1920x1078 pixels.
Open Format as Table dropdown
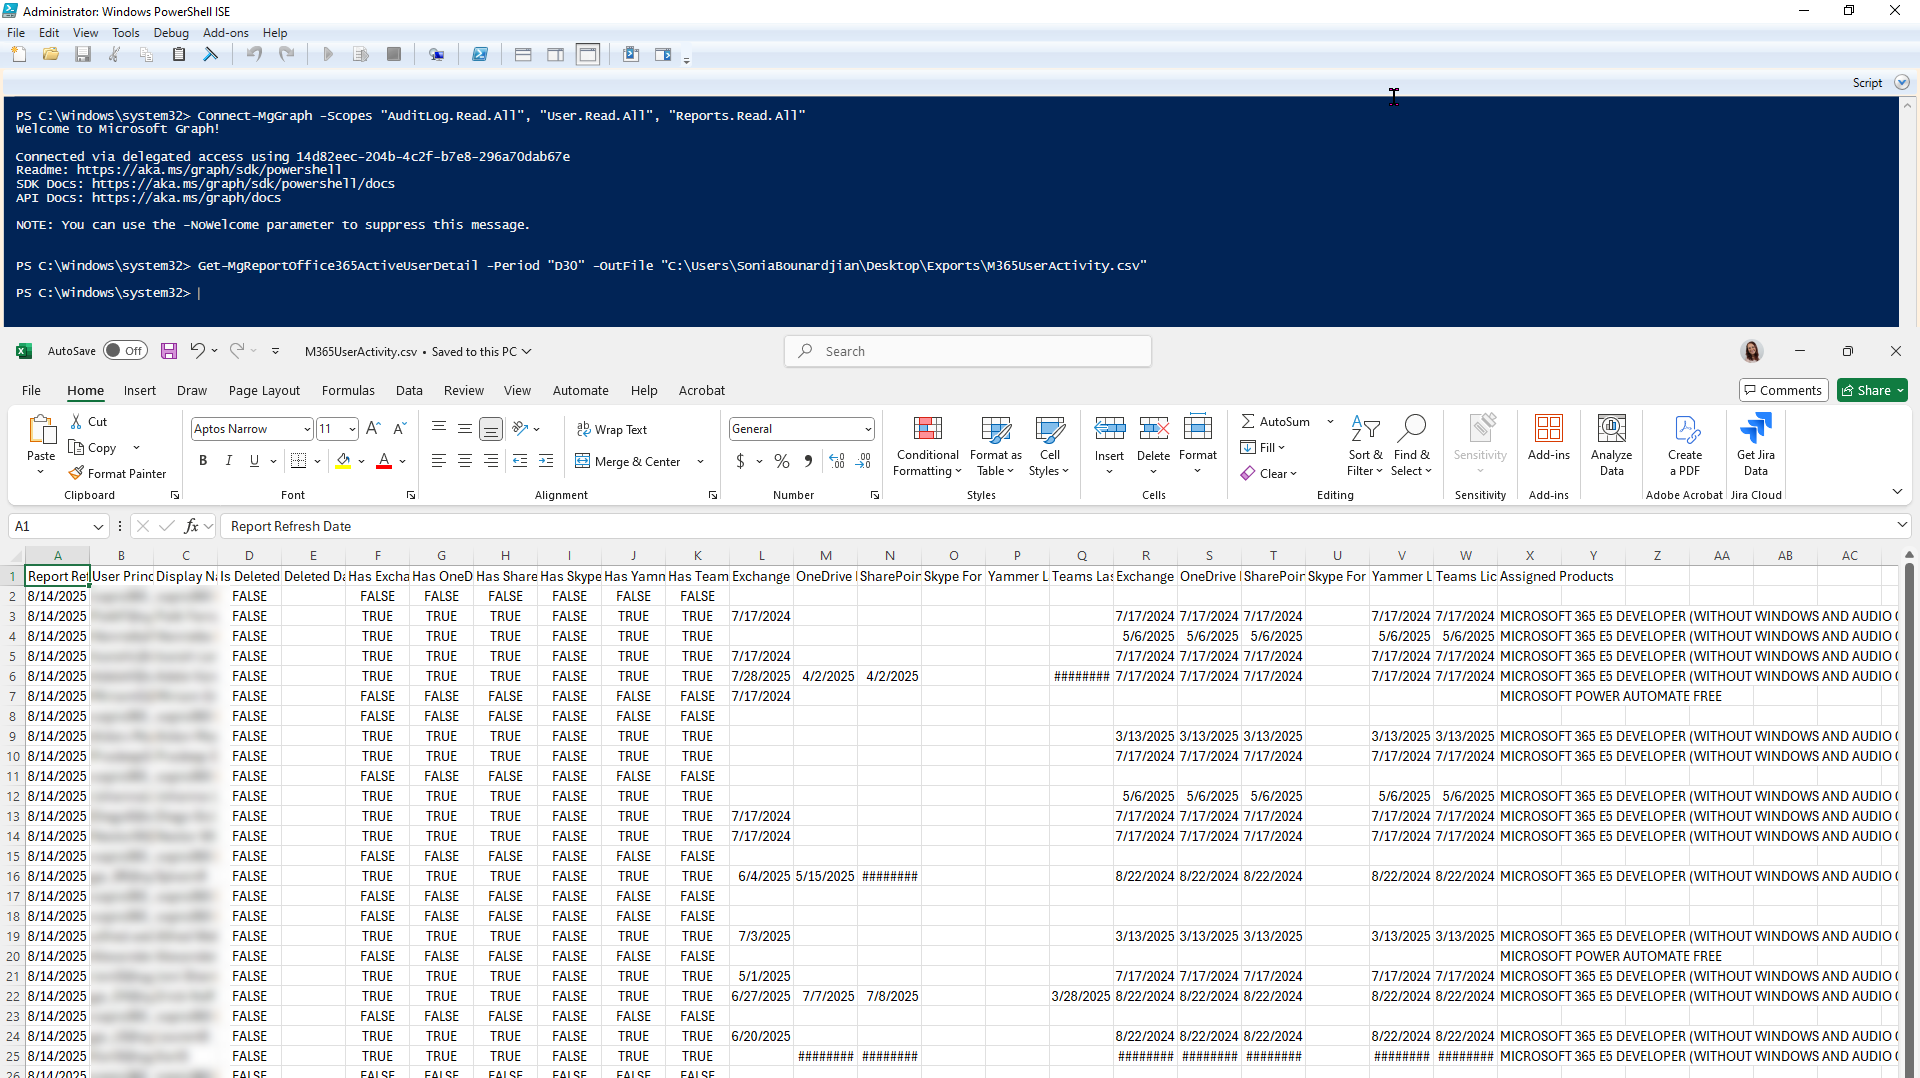coord(995,446)
